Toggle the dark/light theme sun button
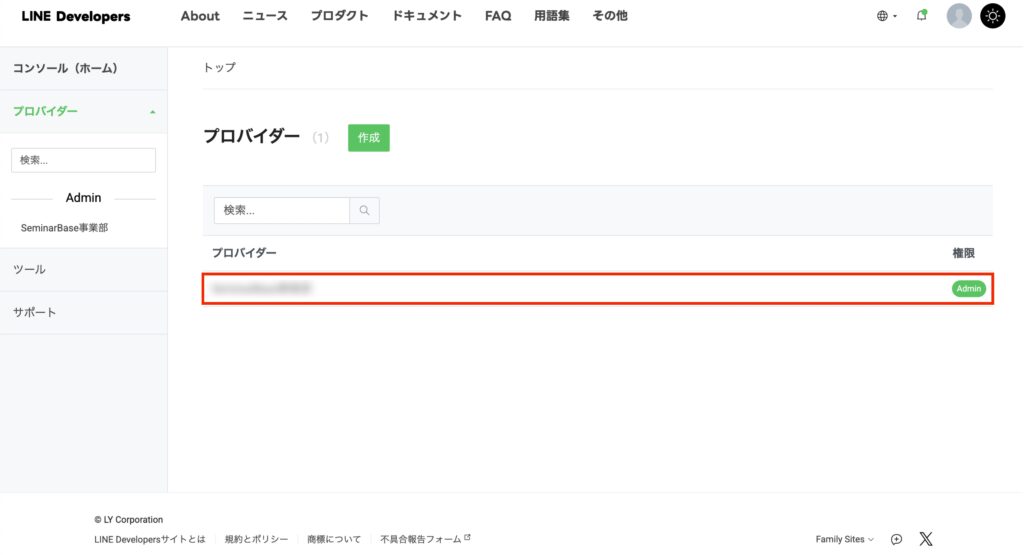This screenshot has width=1024, height=555. tap(992, 16)
